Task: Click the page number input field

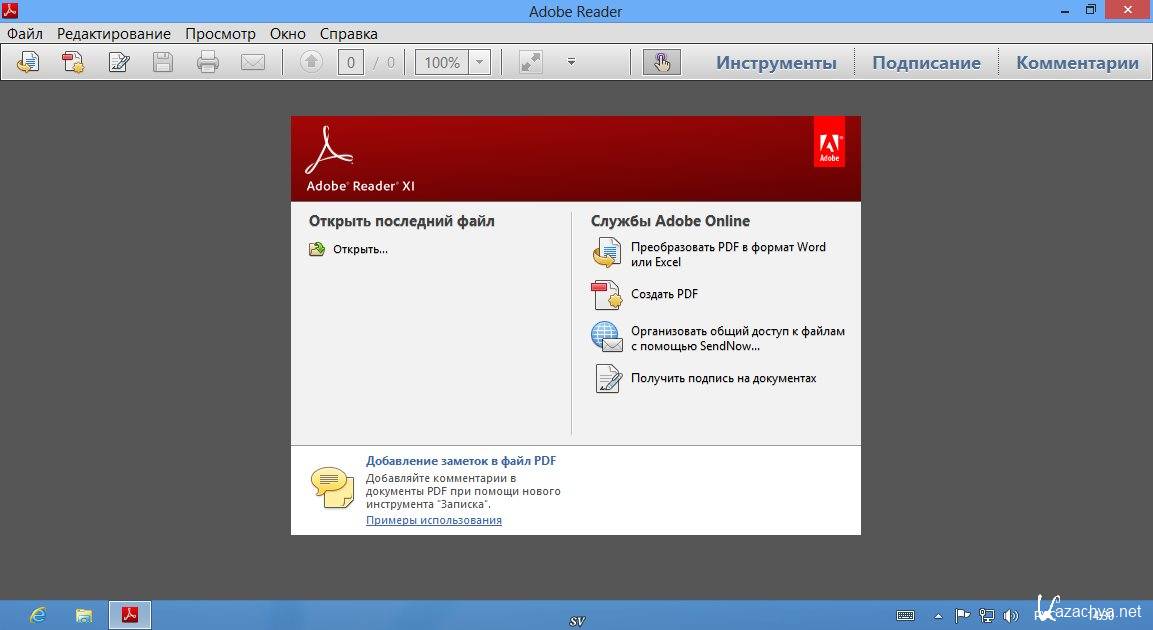Action: tap(350, 62)
